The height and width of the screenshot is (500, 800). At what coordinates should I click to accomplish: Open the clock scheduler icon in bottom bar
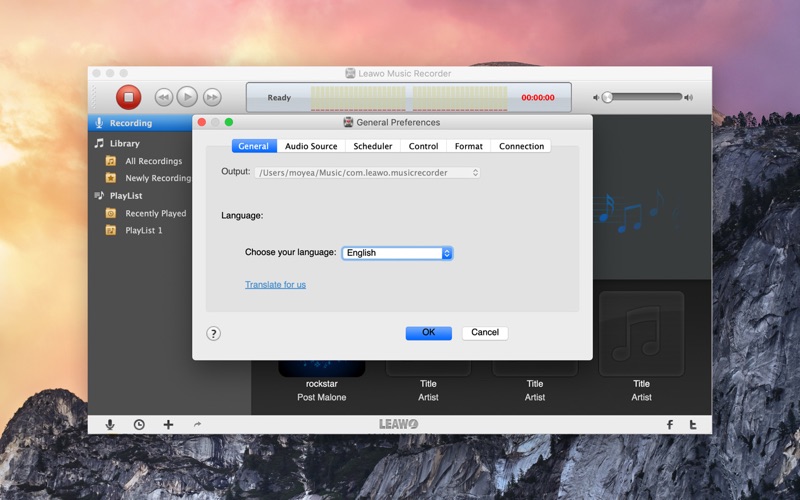click(x=139, y=424)
